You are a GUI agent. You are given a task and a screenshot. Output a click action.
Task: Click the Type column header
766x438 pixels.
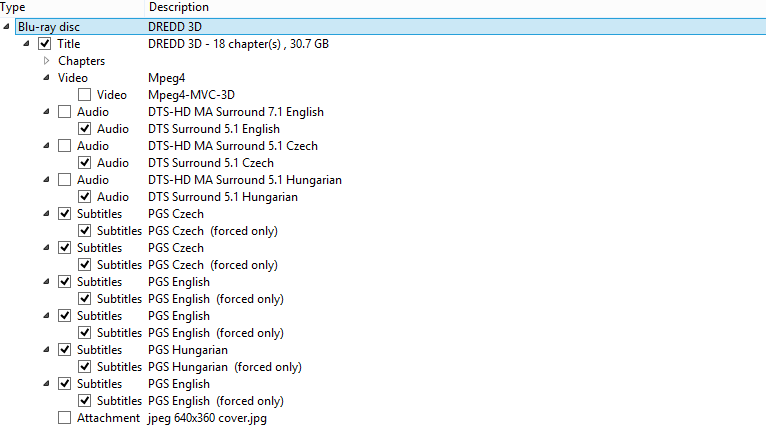tap(72, 7)
